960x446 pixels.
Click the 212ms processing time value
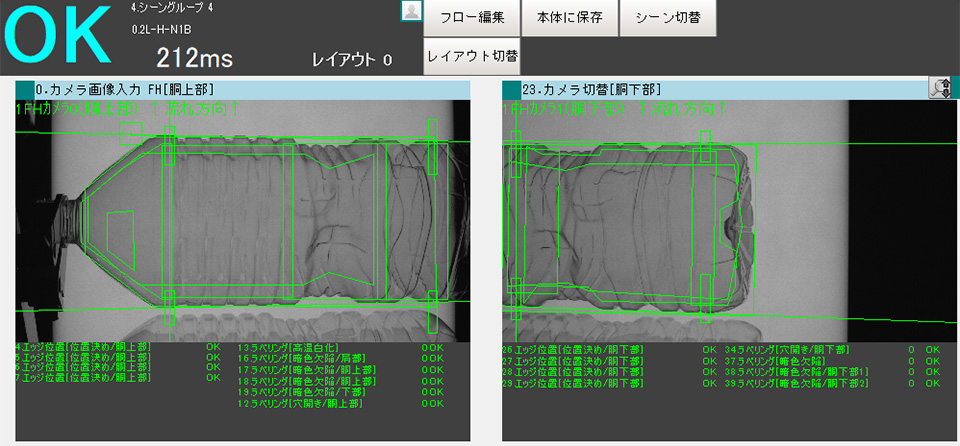195,58
